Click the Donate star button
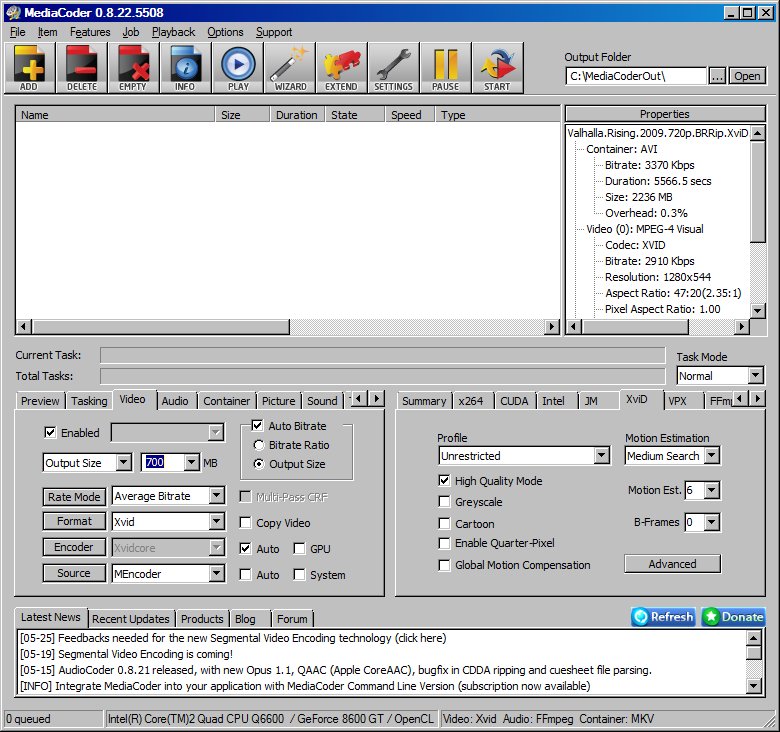The height and width of the screenshot is (732, 780). (733, 617)
